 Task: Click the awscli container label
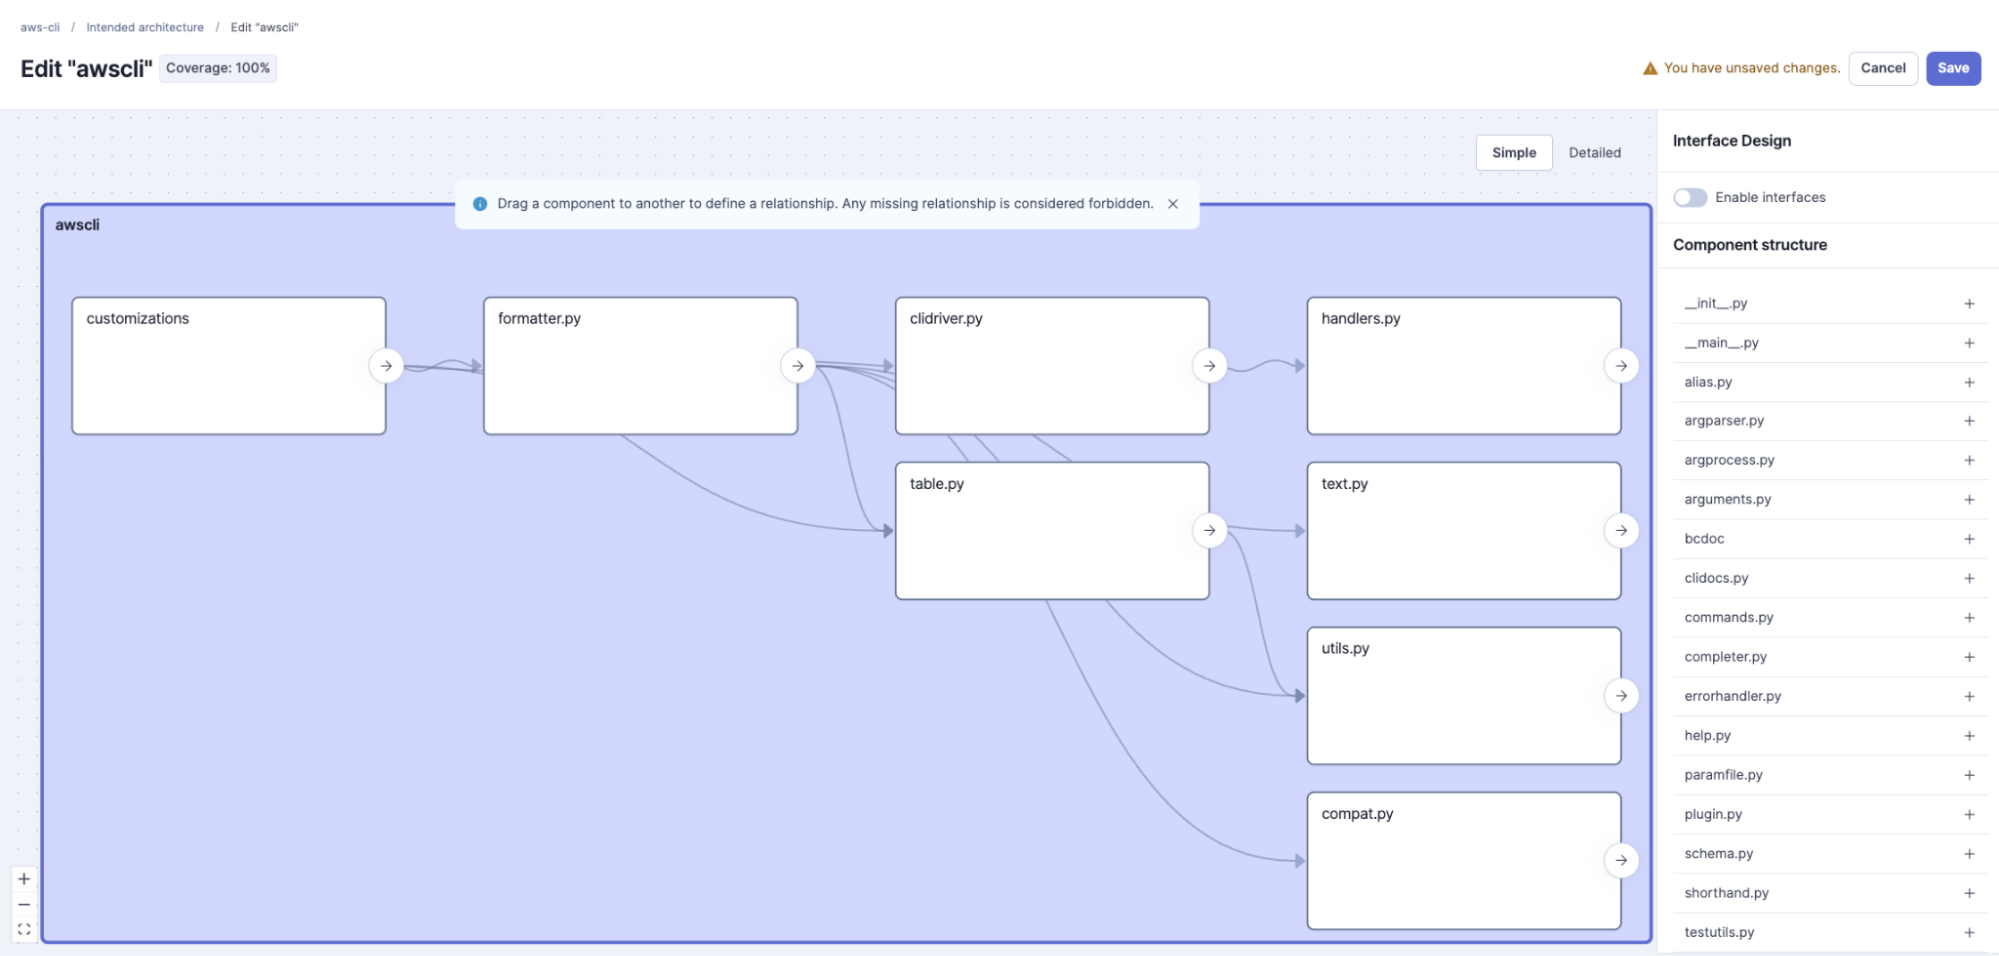click(x=77, y=225)
